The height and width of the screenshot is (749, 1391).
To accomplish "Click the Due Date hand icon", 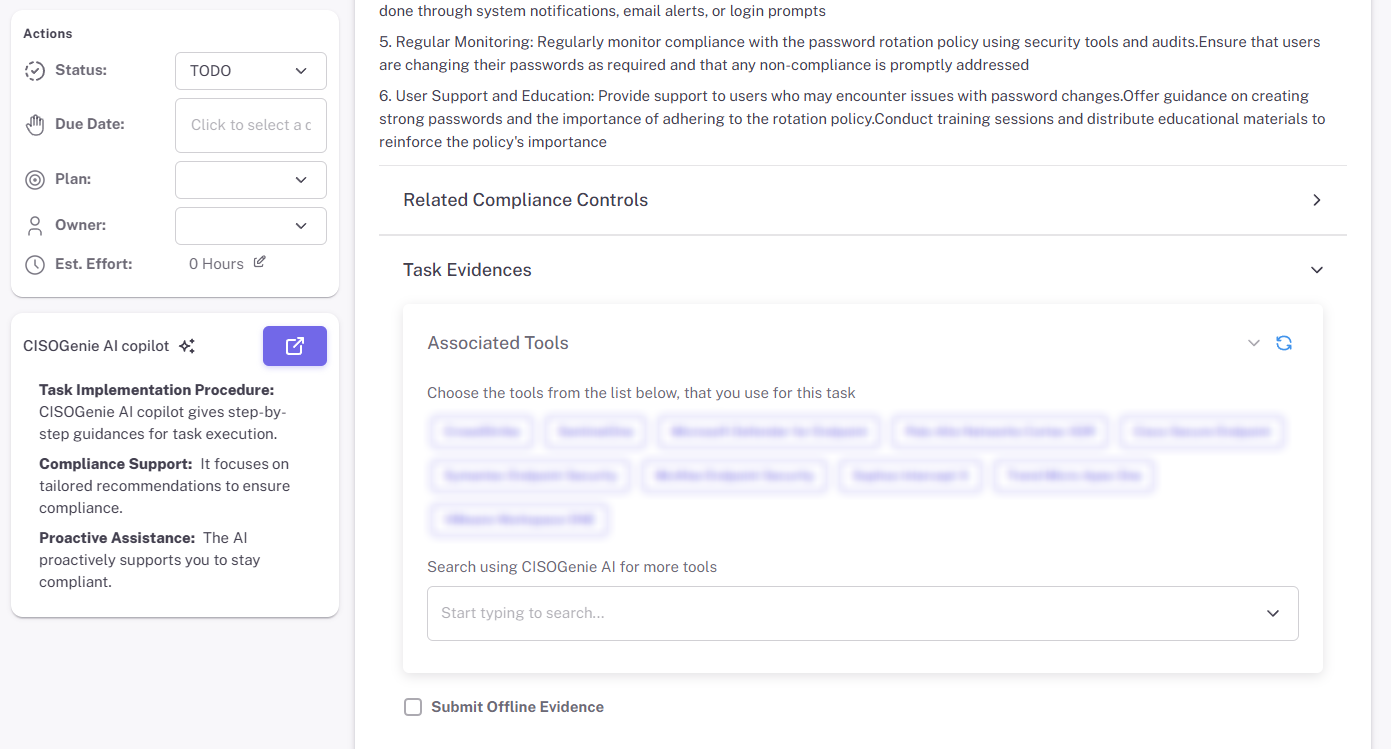I will click(35, 125).
